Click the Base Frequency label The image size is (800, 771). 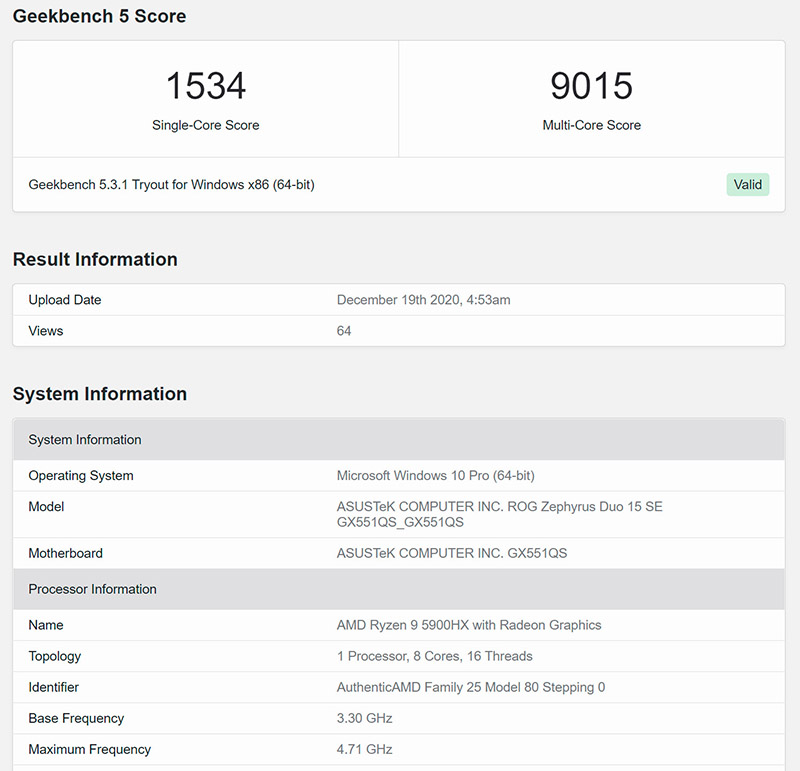[x=77, y=718]
